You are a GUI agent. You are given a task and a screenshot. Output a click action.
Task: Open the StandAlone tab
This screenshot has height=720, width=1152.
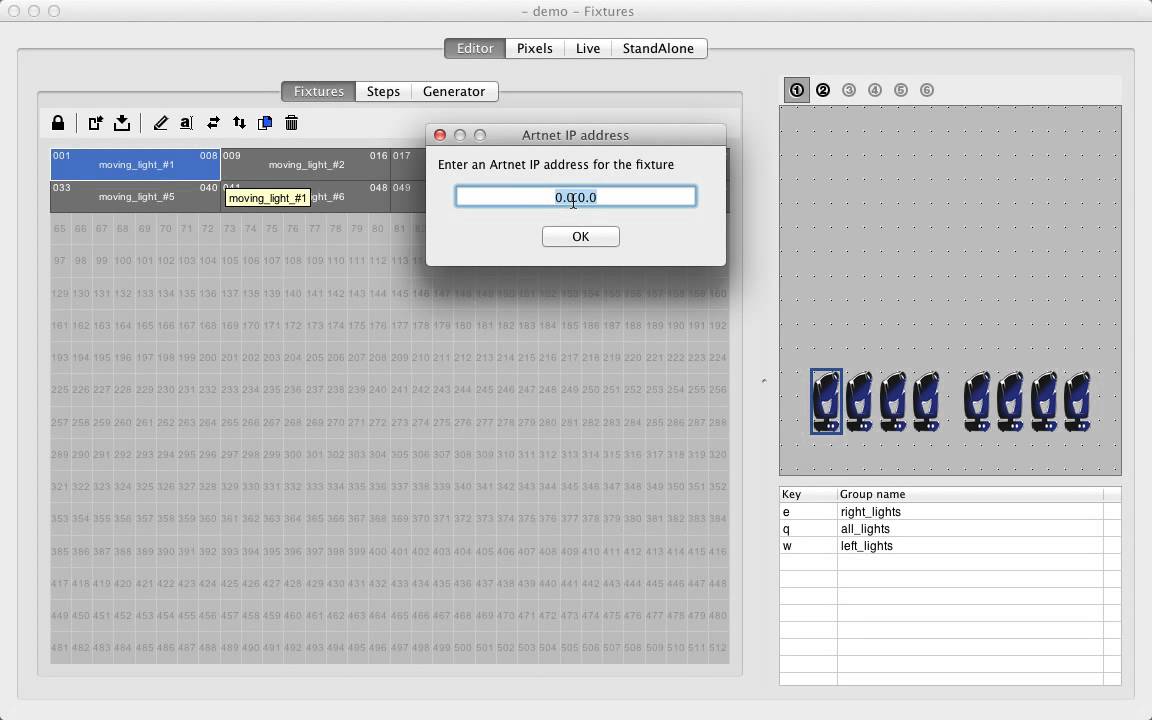658,48
